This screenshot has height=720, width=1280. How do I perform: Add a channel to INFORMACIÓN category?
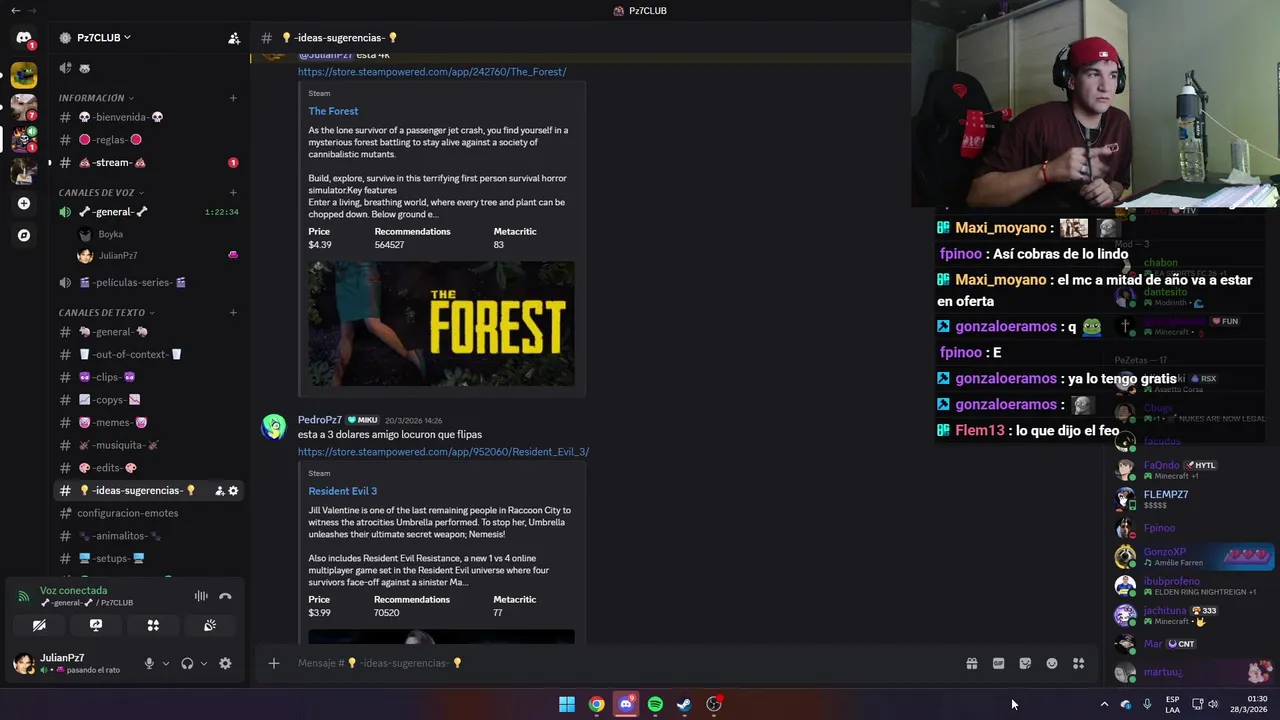233,98
